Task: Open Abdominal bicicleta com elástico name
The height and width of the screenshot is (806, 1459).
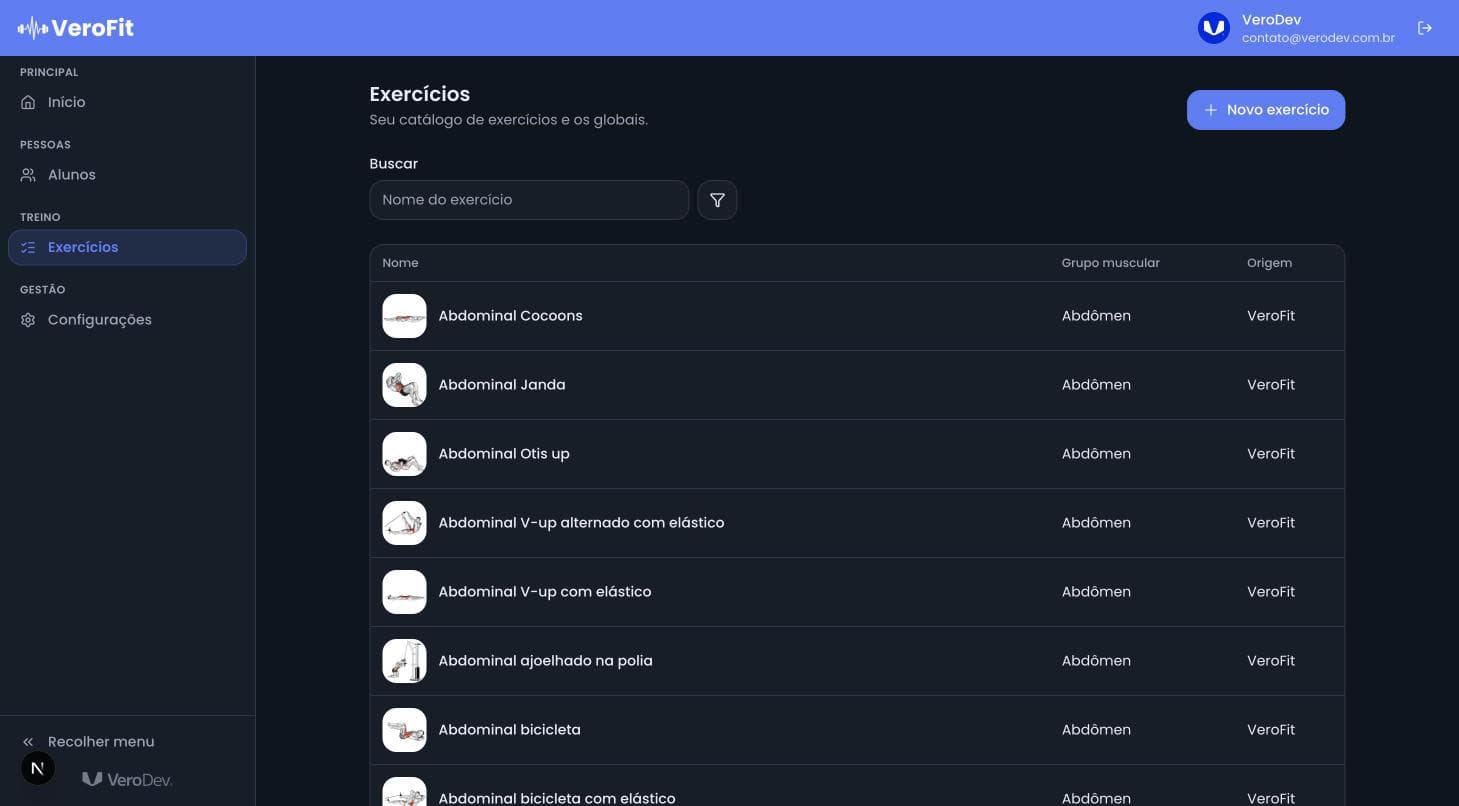Action: click(557, 798)
